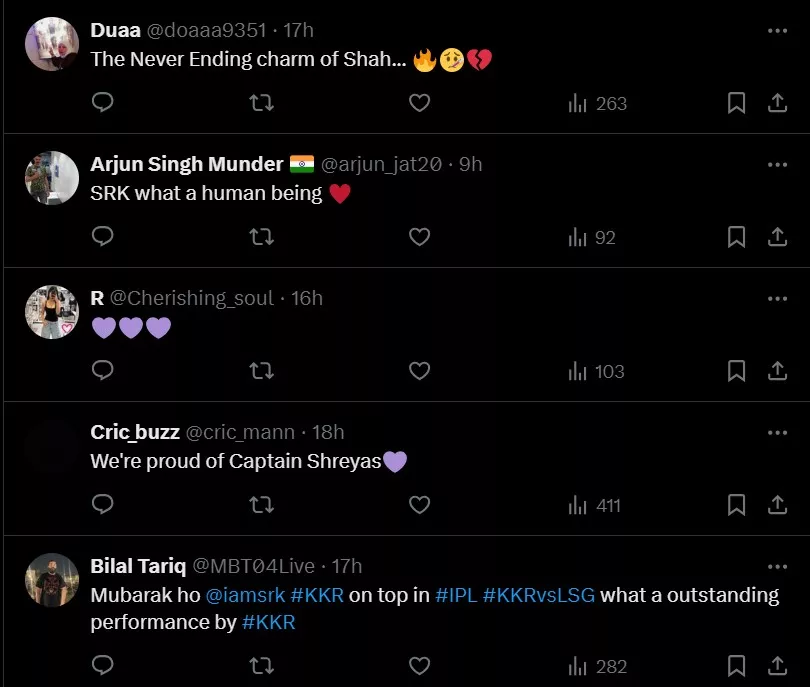Expand options on Bilal Tariq's tweet
This screenshot has width=810, height=687.
[777, 567]
